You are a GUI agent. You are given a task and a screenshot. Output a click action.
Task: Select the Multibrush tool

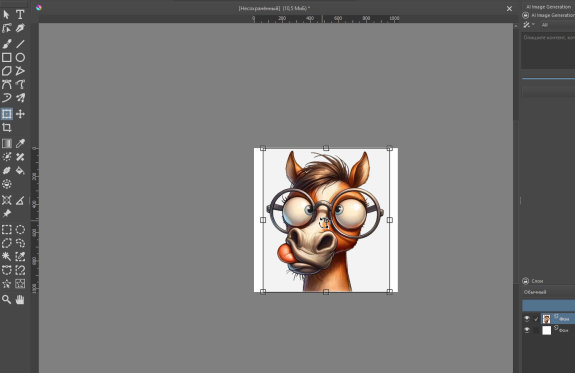coord(20,98)
